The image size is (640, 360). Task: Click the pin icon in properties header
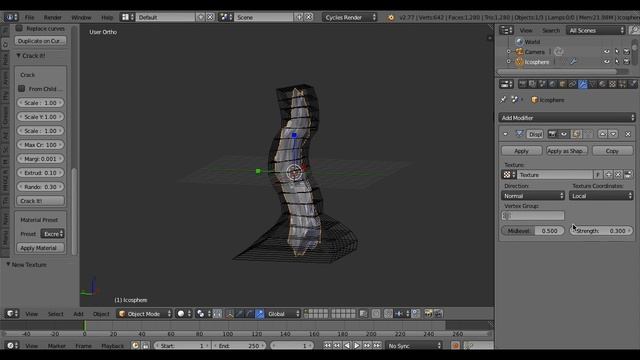point(503,100)
